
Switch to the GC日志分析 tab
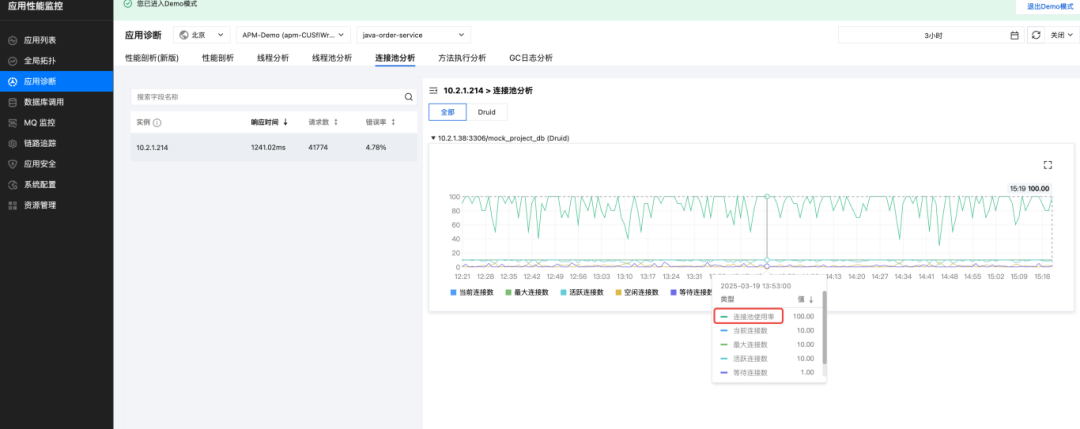[x=530, y=58]
